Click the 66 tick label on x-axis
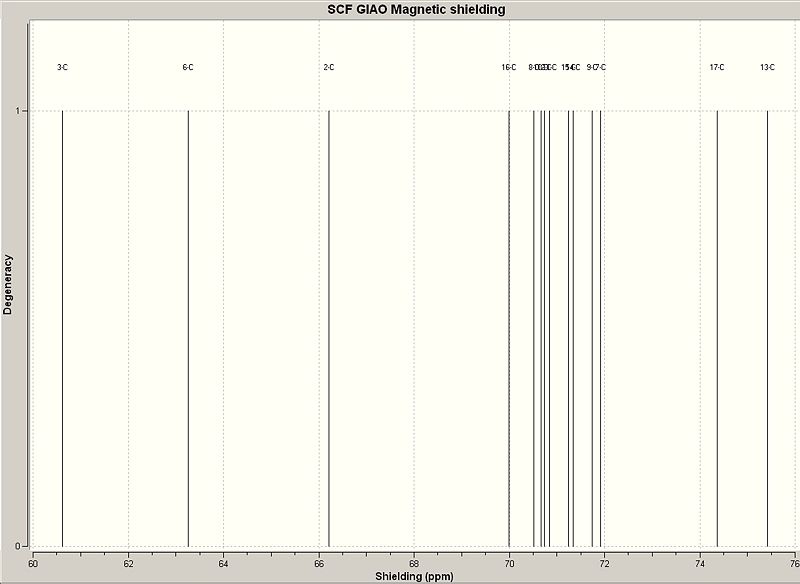Screen dimensions: 800x584 (319, 564)
